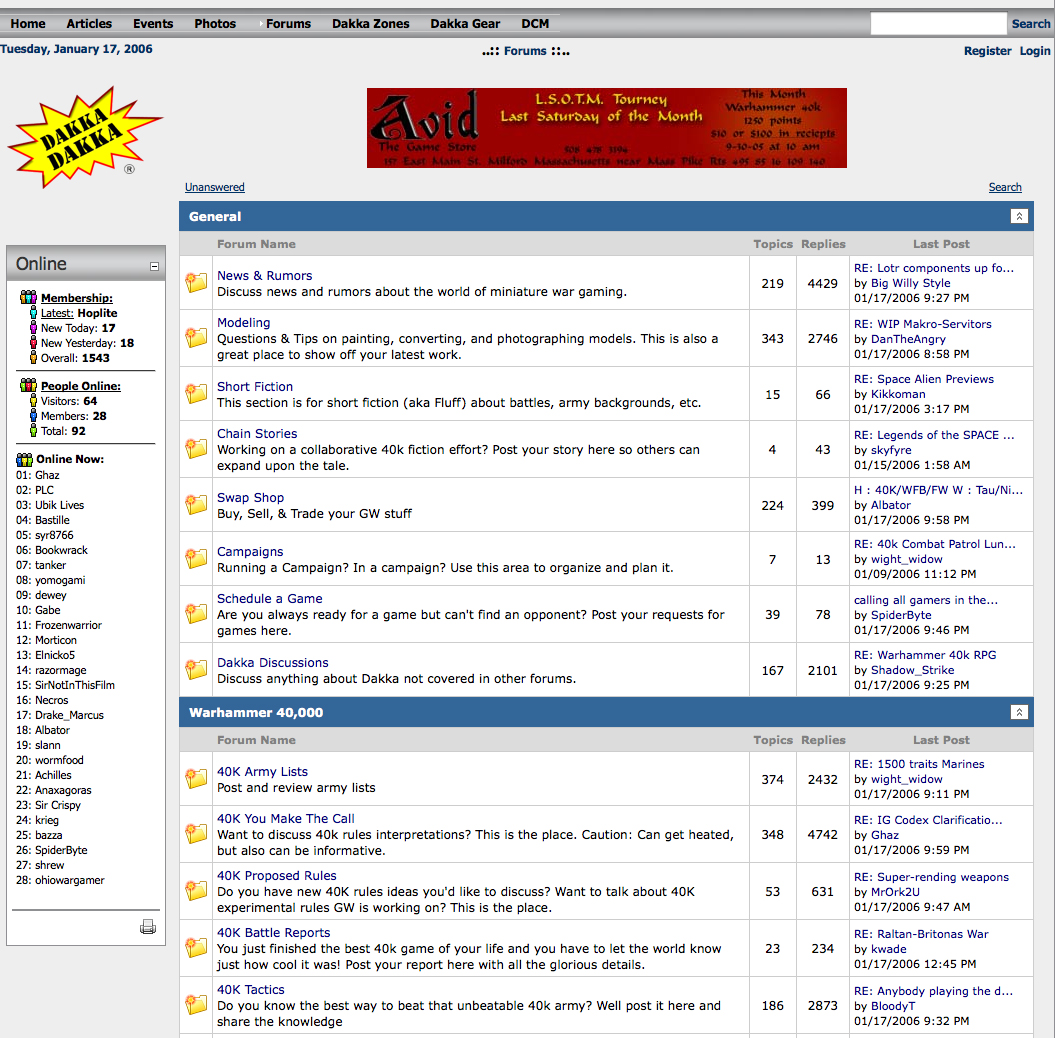Click the Modeling forum folder icon
Viewport: 1055px width, 1038px height.
196,338
